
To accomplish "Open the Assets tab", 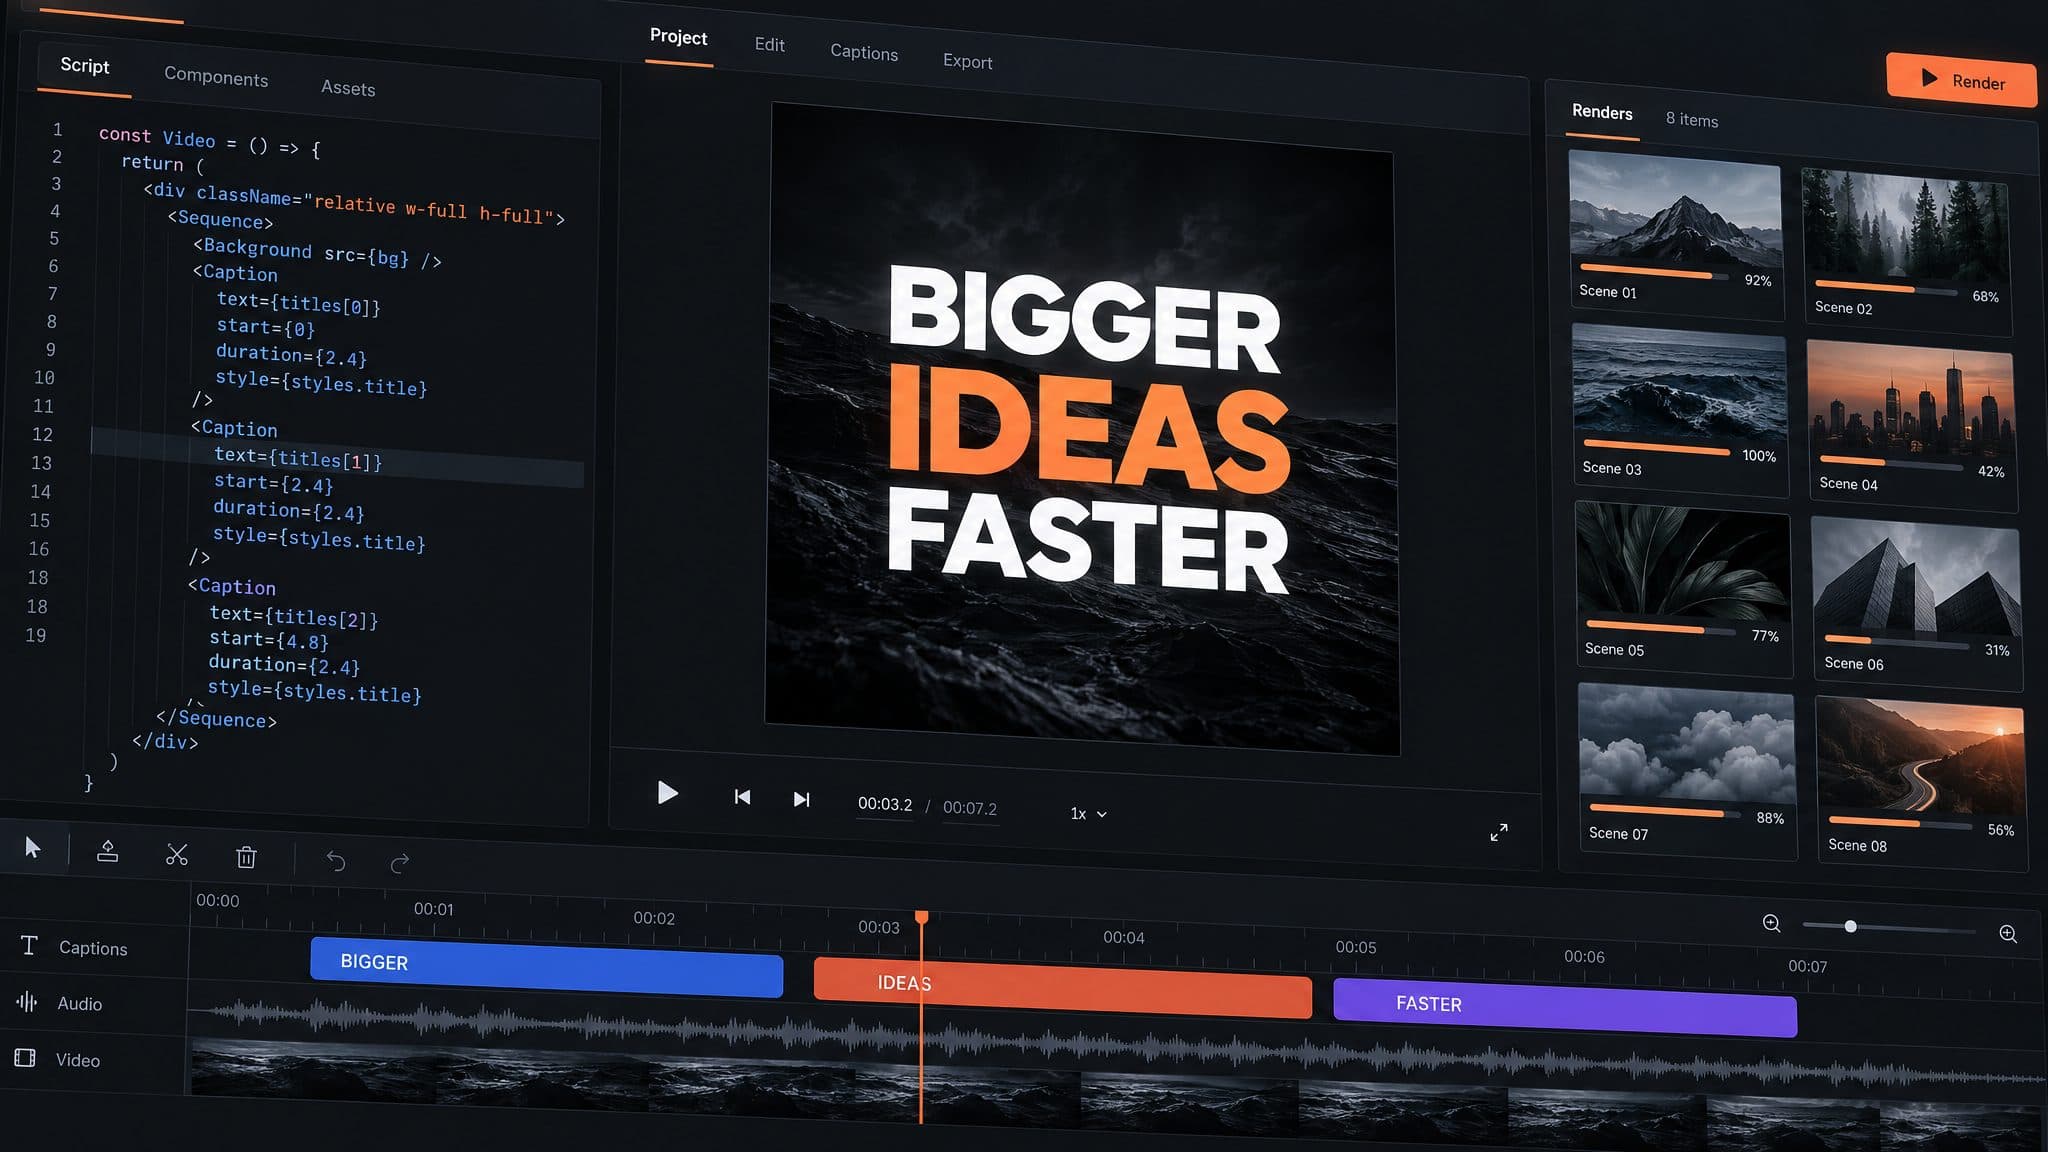I will point(348,88).
